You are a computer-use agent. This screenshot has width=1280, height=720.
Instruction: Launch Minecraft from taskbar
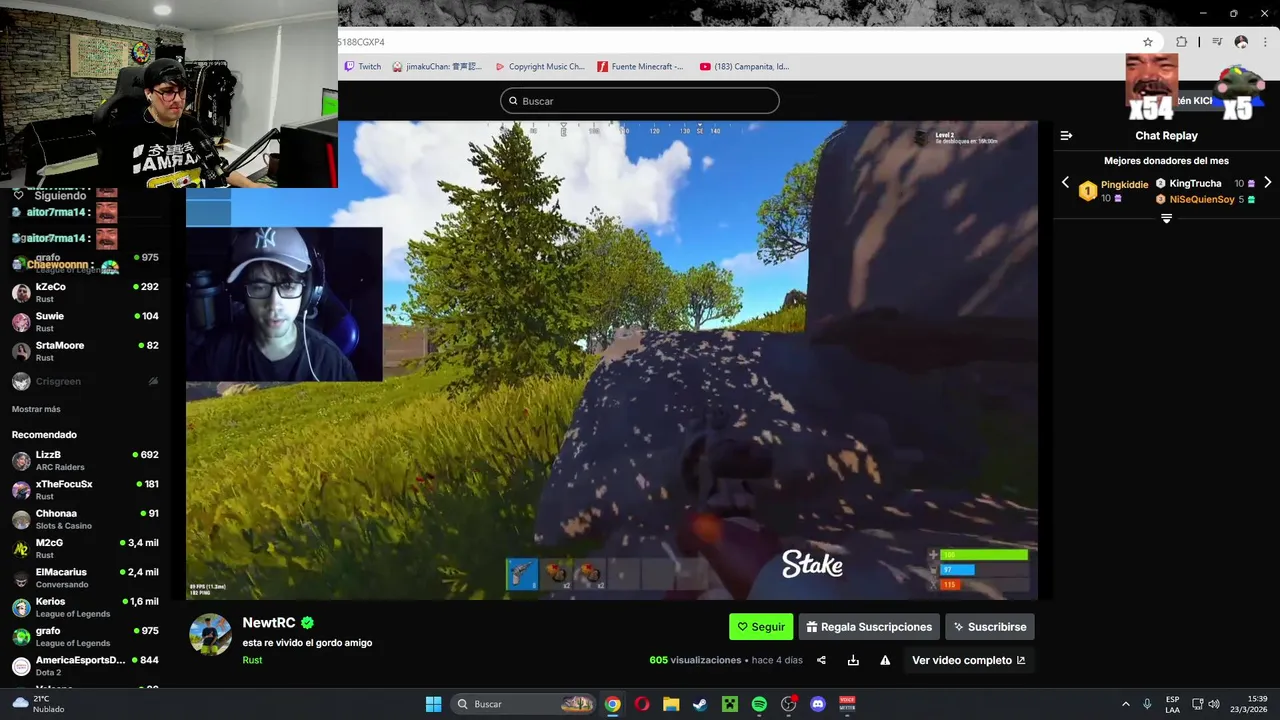point(730,704)
